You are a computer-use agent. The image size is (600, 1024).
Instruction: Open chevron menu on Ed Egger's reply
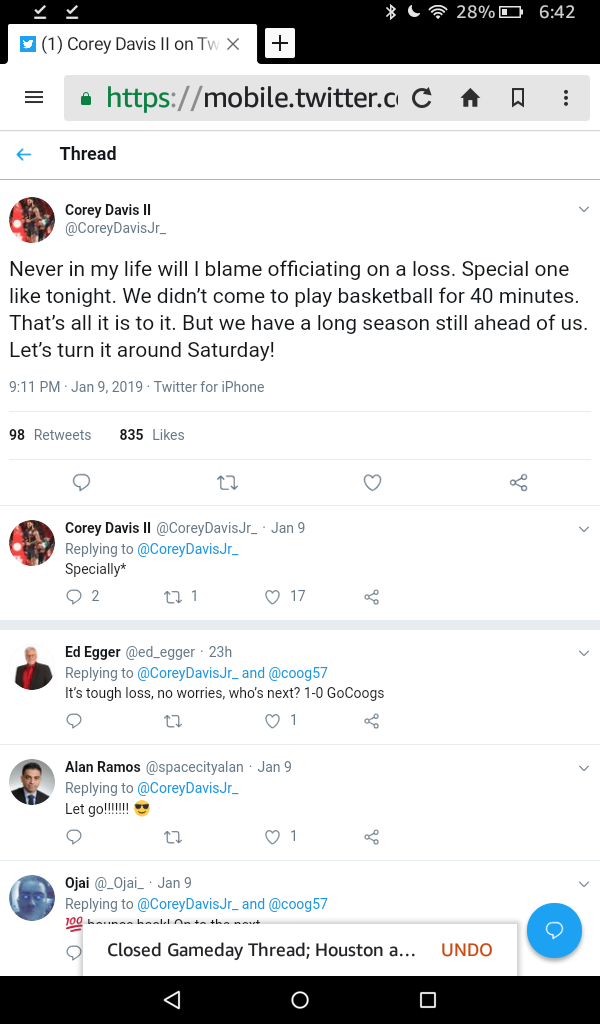pyautogui.click(x=584, y=653)
